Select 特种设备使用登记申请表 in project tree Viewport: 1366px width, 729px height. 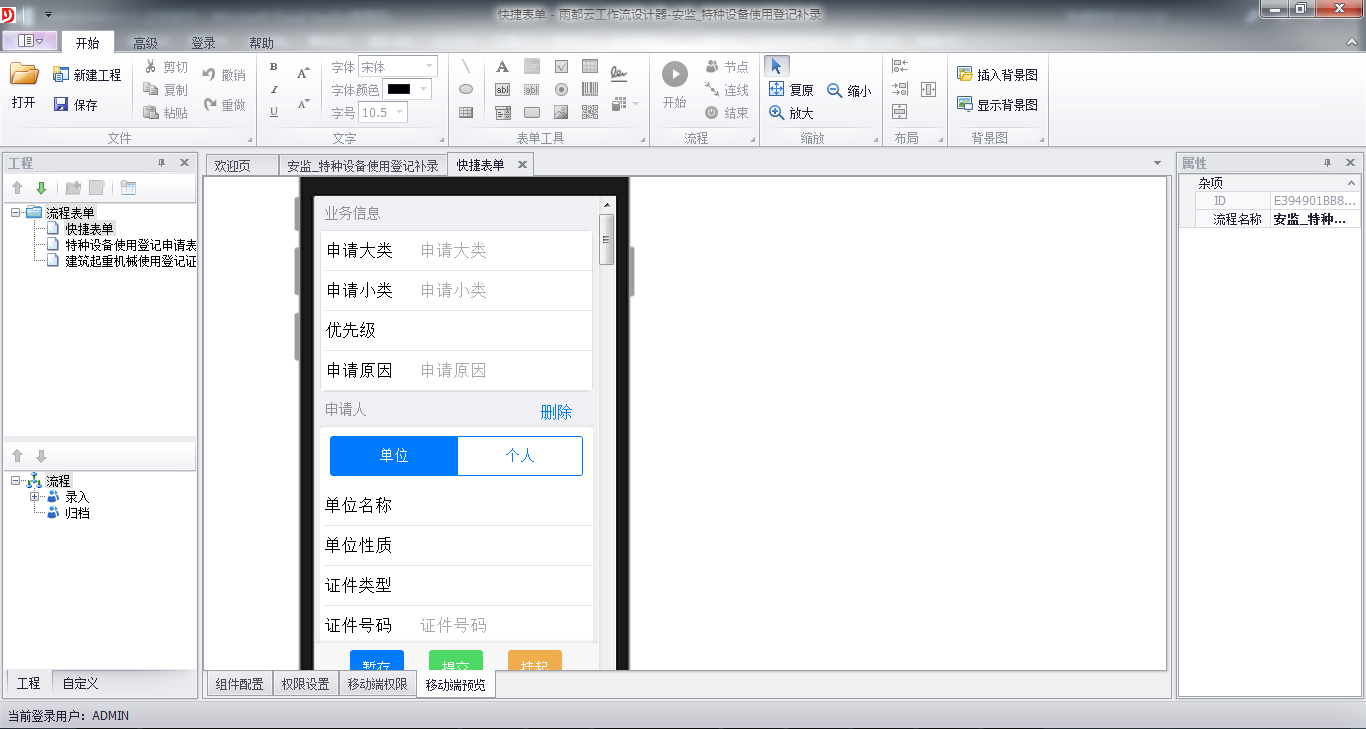point(131,245)
